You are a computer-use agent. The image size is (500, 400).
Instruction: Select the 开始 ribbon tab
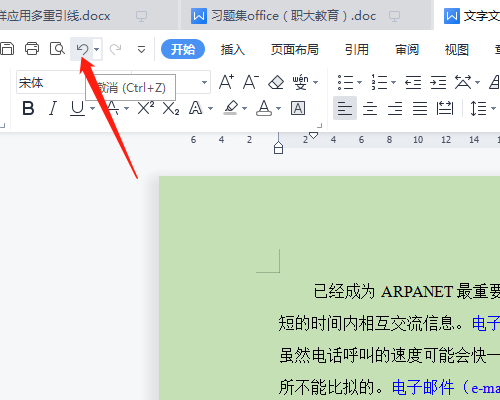(183, 49)
